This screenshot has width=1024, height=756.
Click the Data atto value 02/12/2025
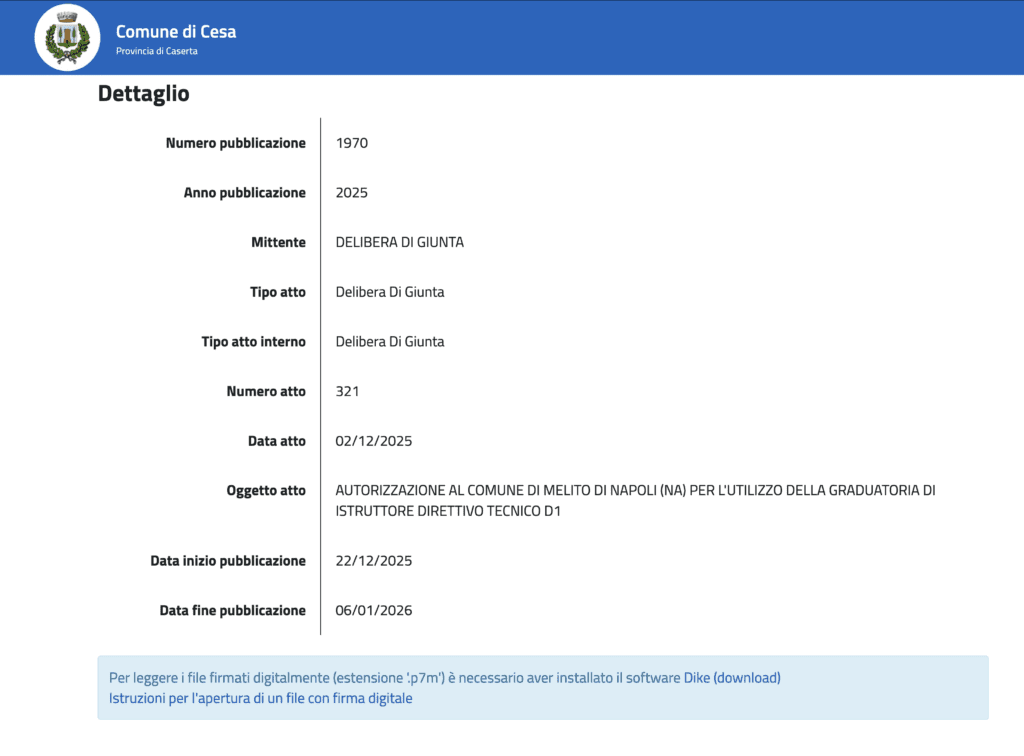point(374,441)
